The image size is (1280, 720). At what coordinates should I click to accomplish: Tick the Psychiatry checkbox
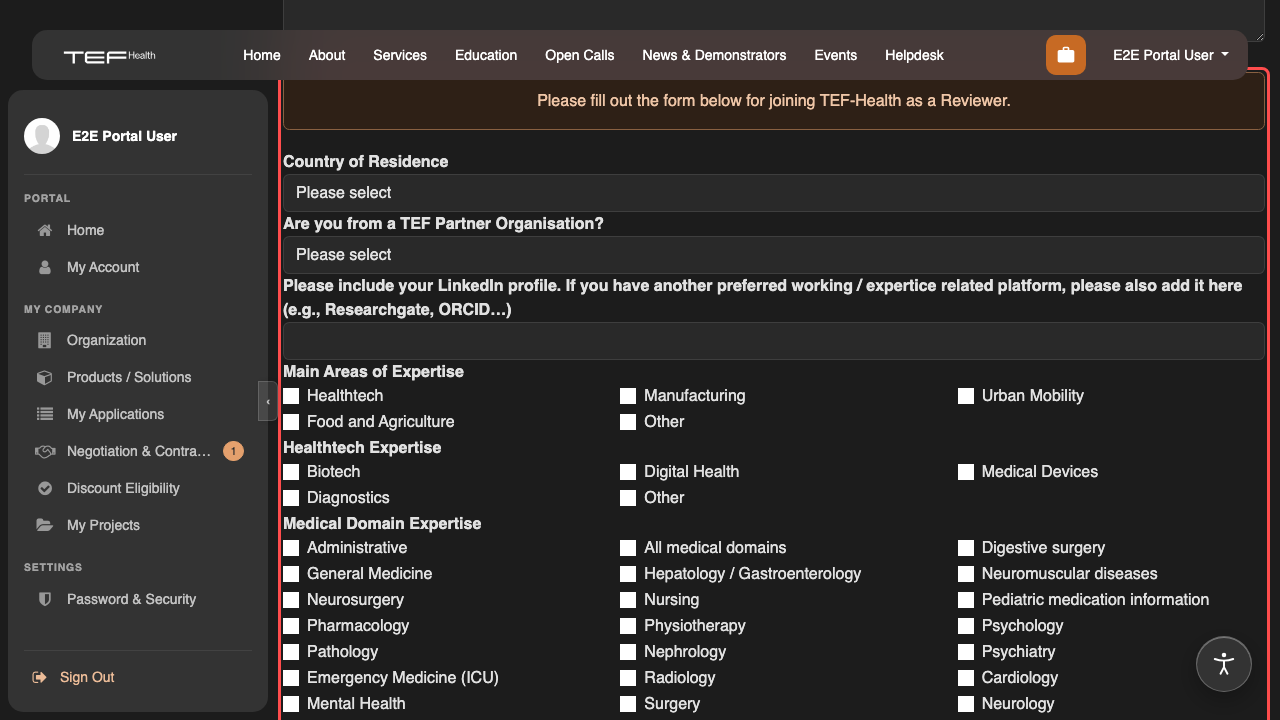tap(966, 652)
